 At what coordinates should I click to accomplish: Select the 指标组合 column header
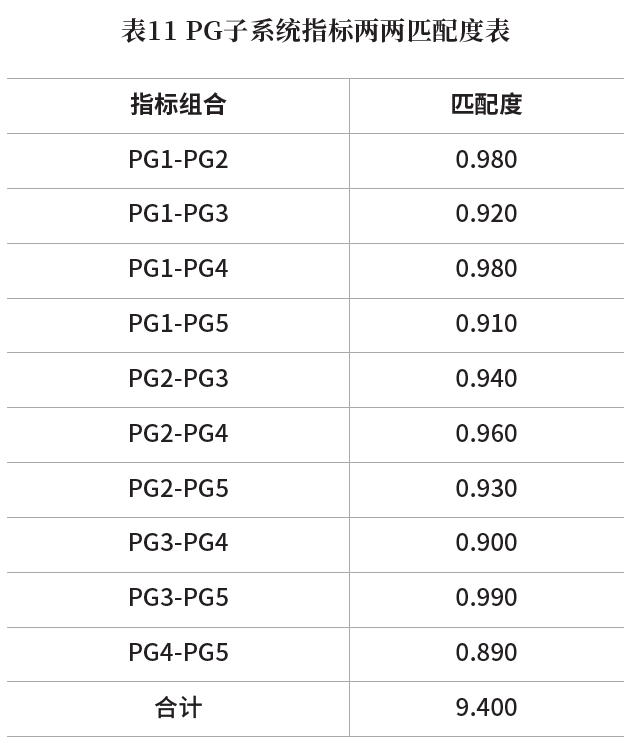point(178,104)
